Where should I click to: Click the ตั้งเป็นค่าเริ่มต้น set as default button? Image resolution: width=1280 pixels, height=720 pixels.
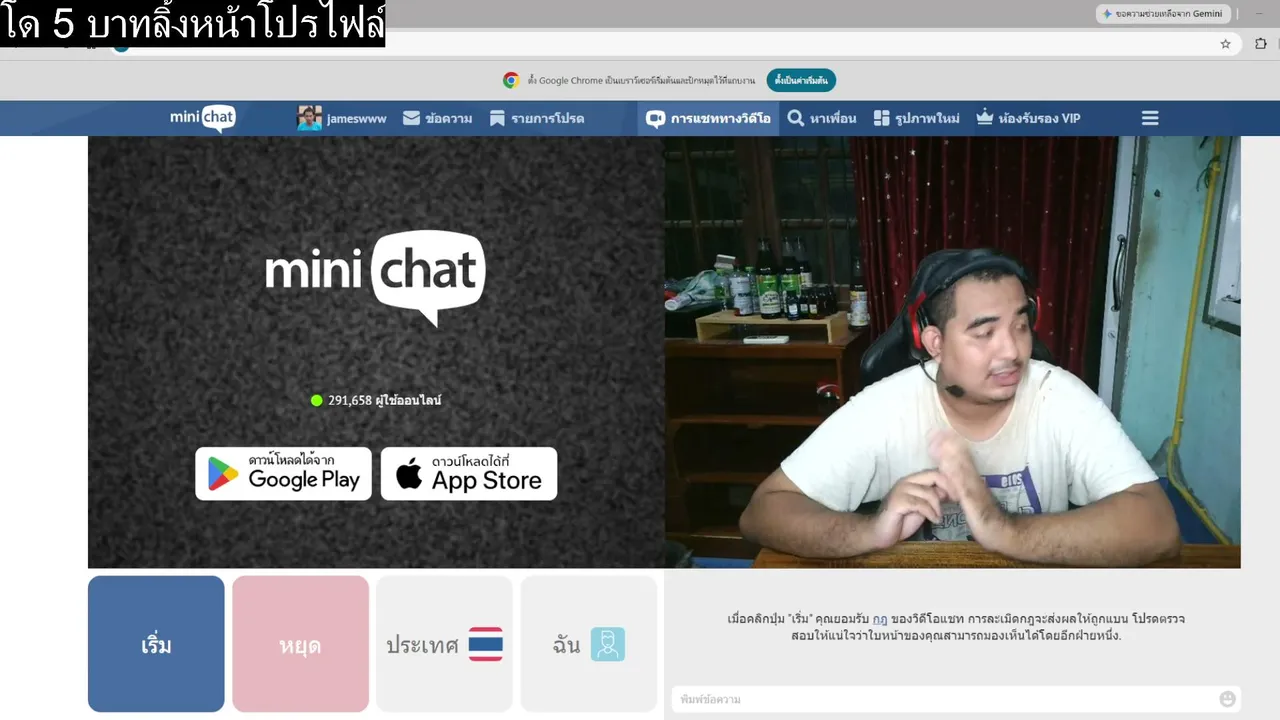(801, 80)
